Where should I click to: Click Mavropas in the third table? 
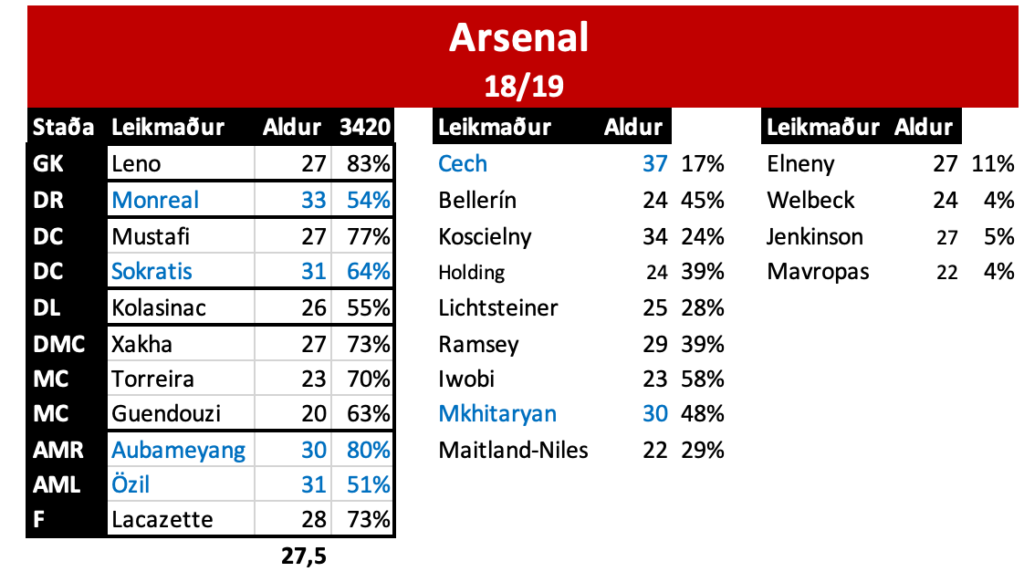click(x=818, y=271)
